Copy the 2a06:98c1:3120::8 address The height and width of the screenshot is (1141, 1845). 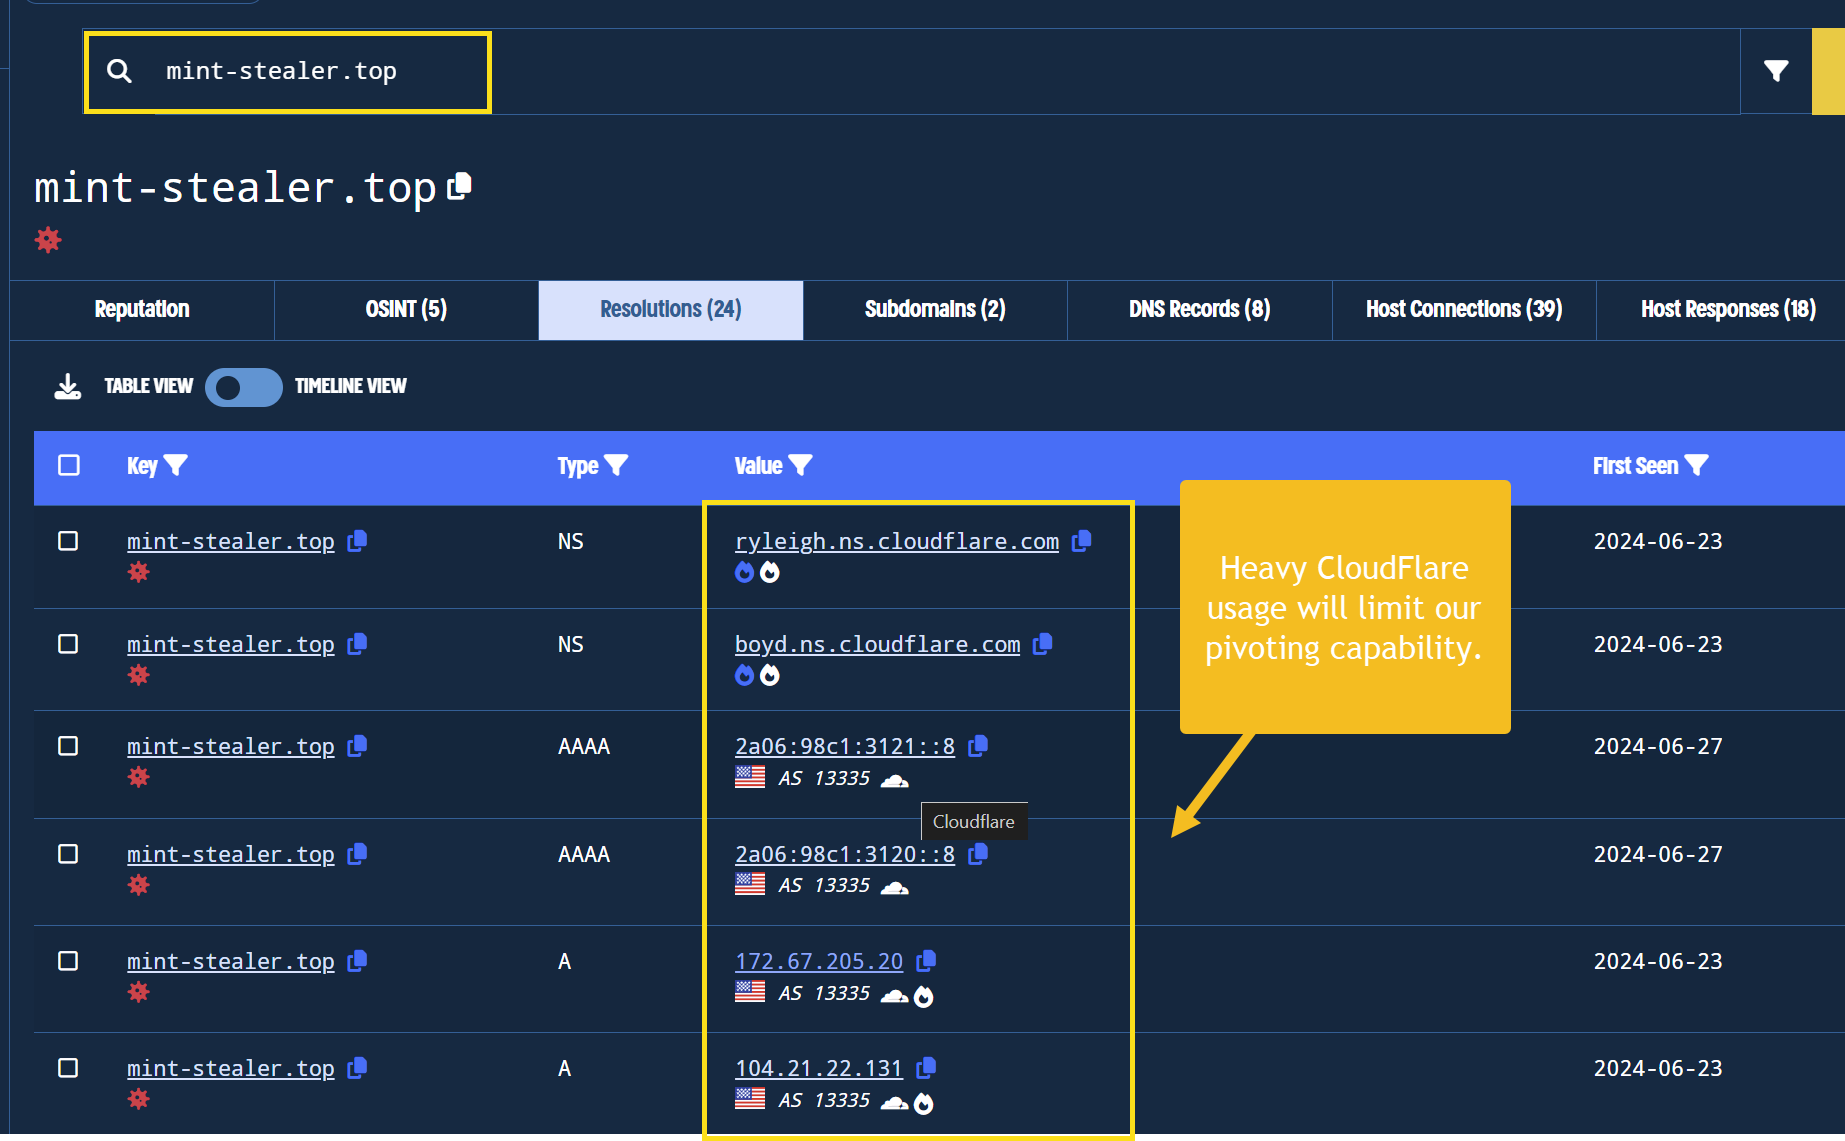coord(978,854)
